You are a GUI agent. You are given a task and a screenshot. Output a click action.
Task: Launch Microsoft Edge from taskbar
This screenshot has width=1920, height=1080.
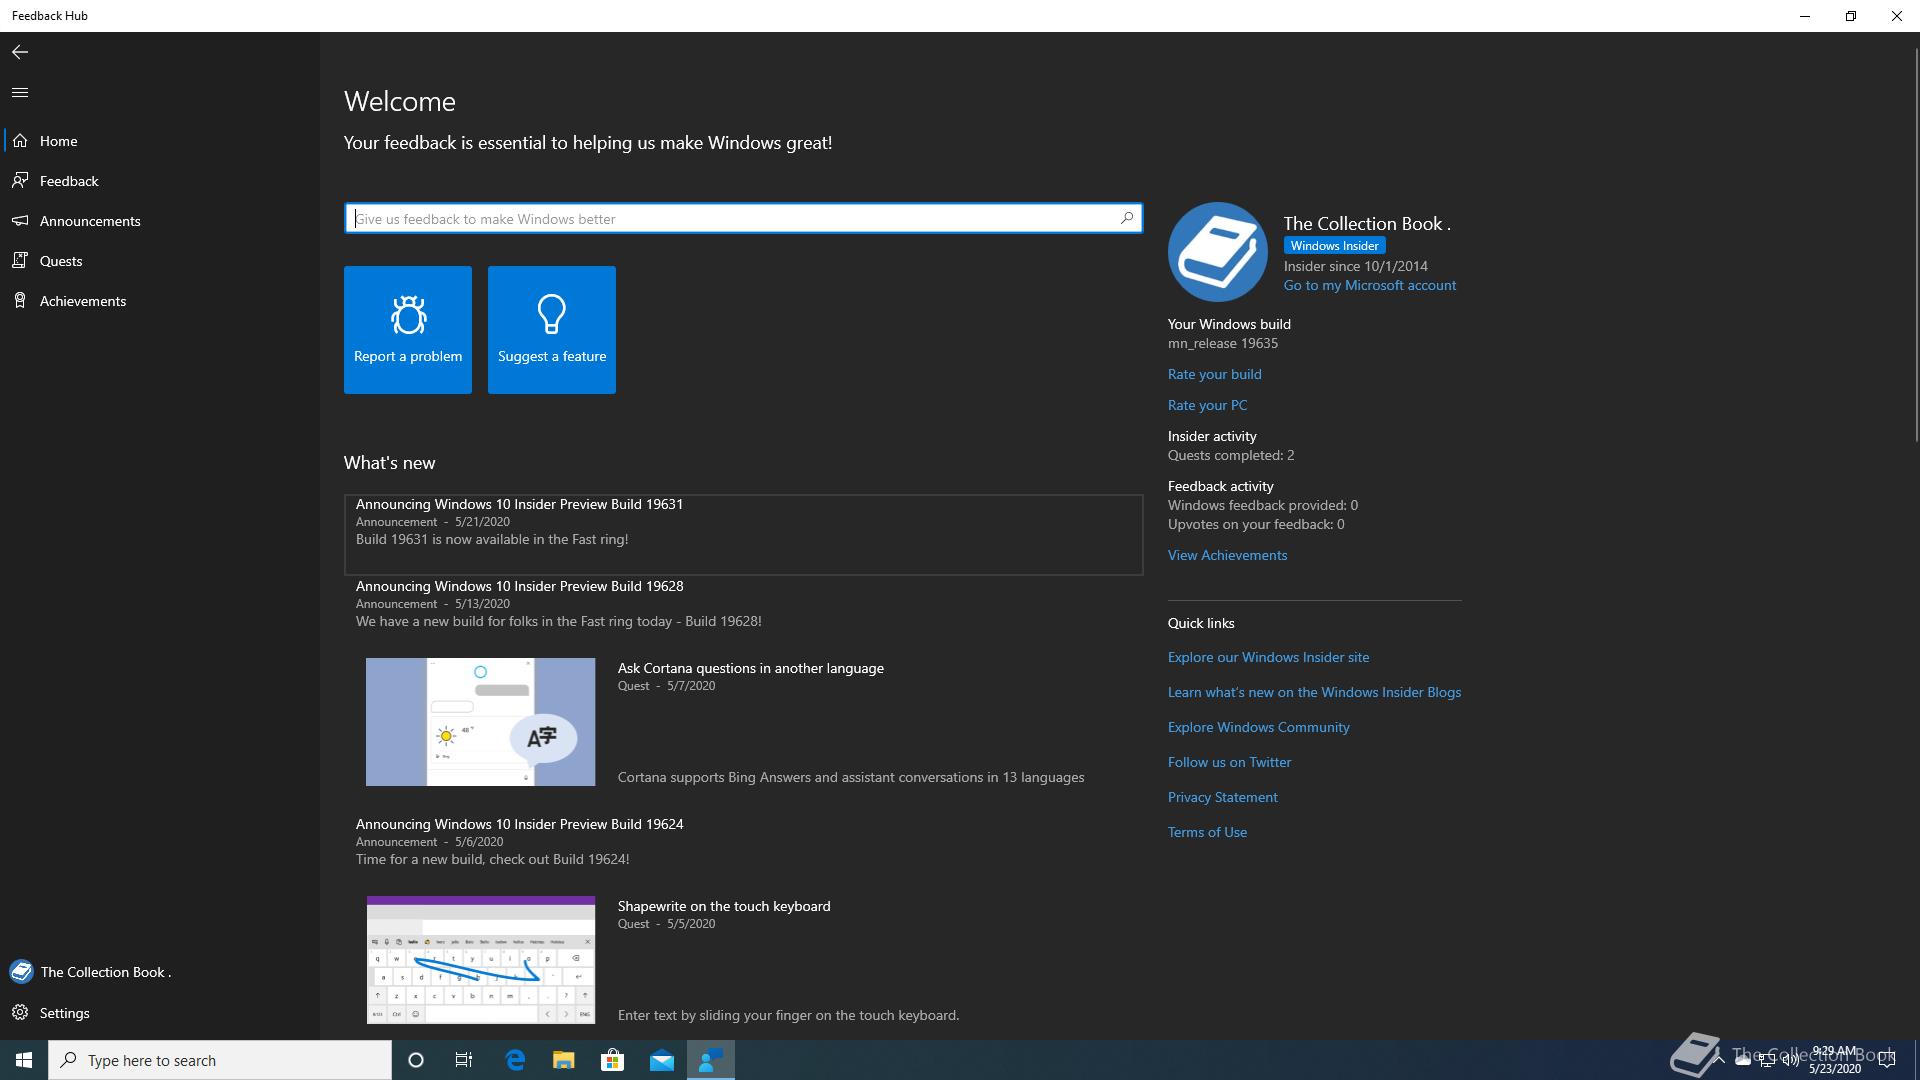pyautogui.click(x=515, y=1060)
